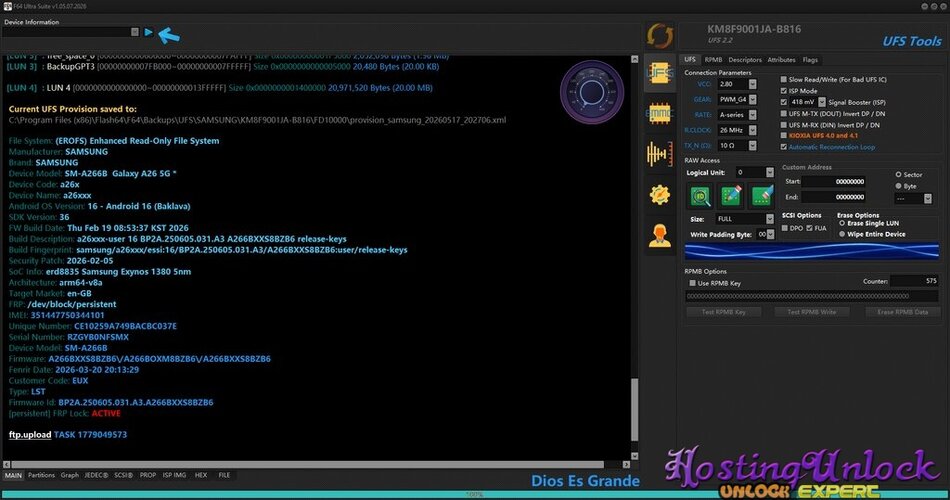Select the Sector radio button
This screenshot has width=950, height=500.
point(898,175)
